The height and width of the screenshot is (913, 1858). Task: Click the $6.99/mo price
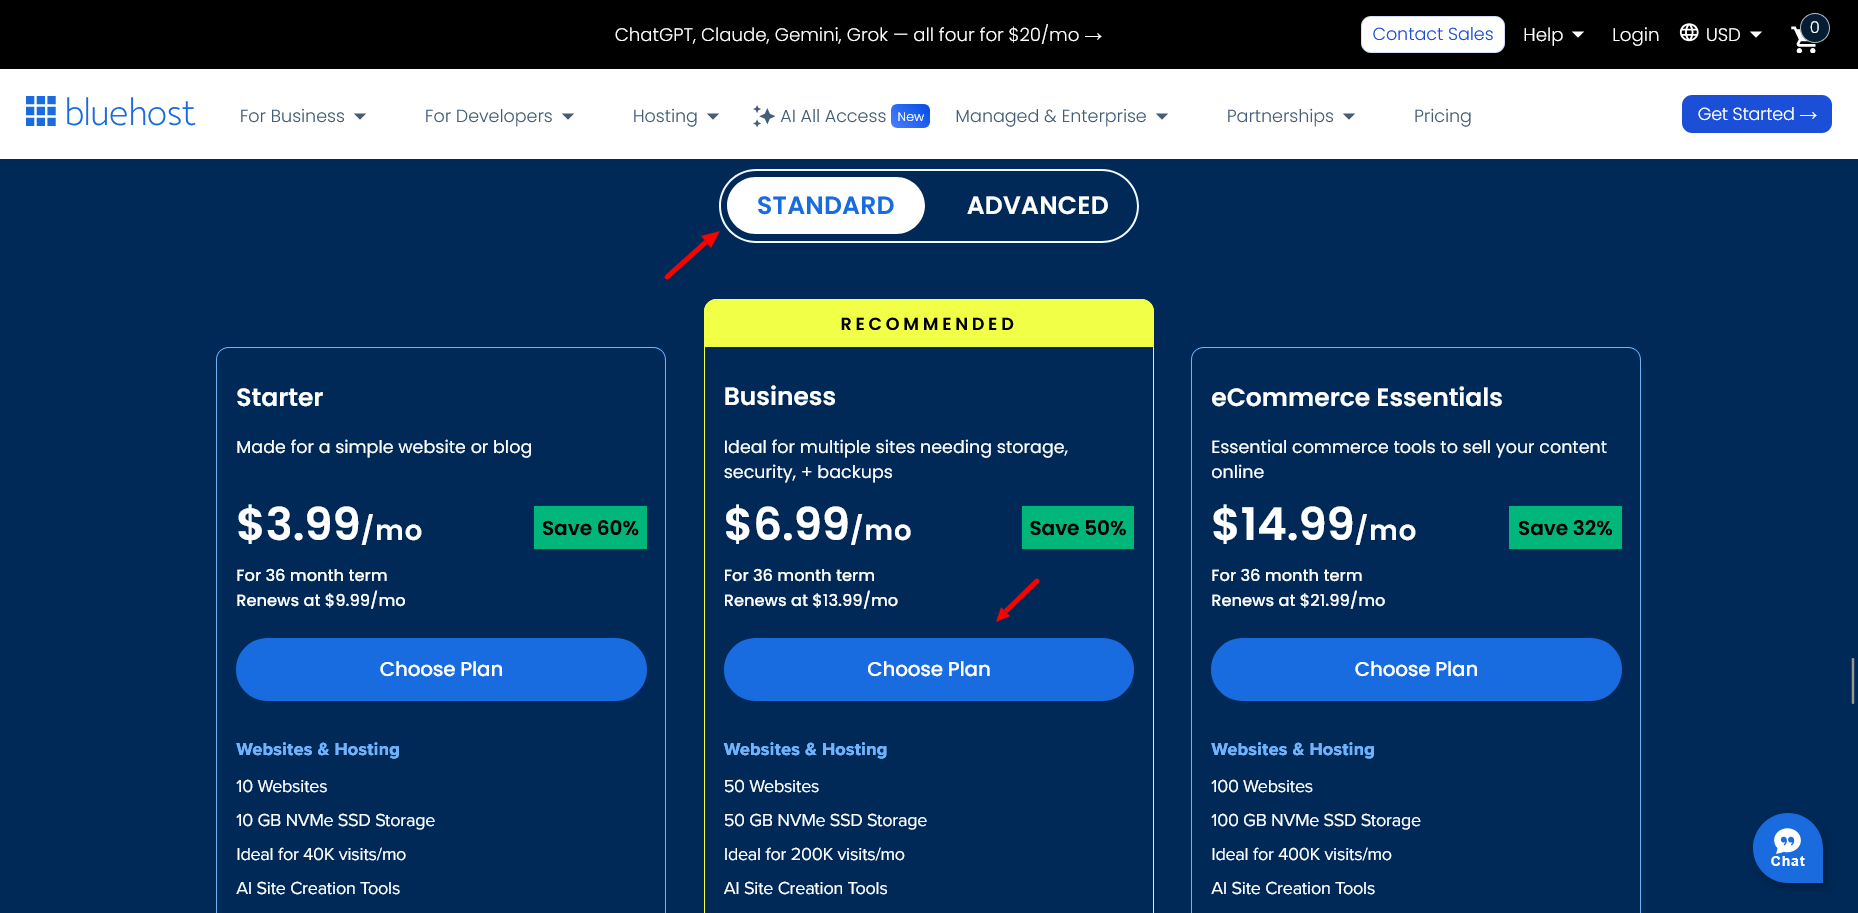click(x=817, y=524)
